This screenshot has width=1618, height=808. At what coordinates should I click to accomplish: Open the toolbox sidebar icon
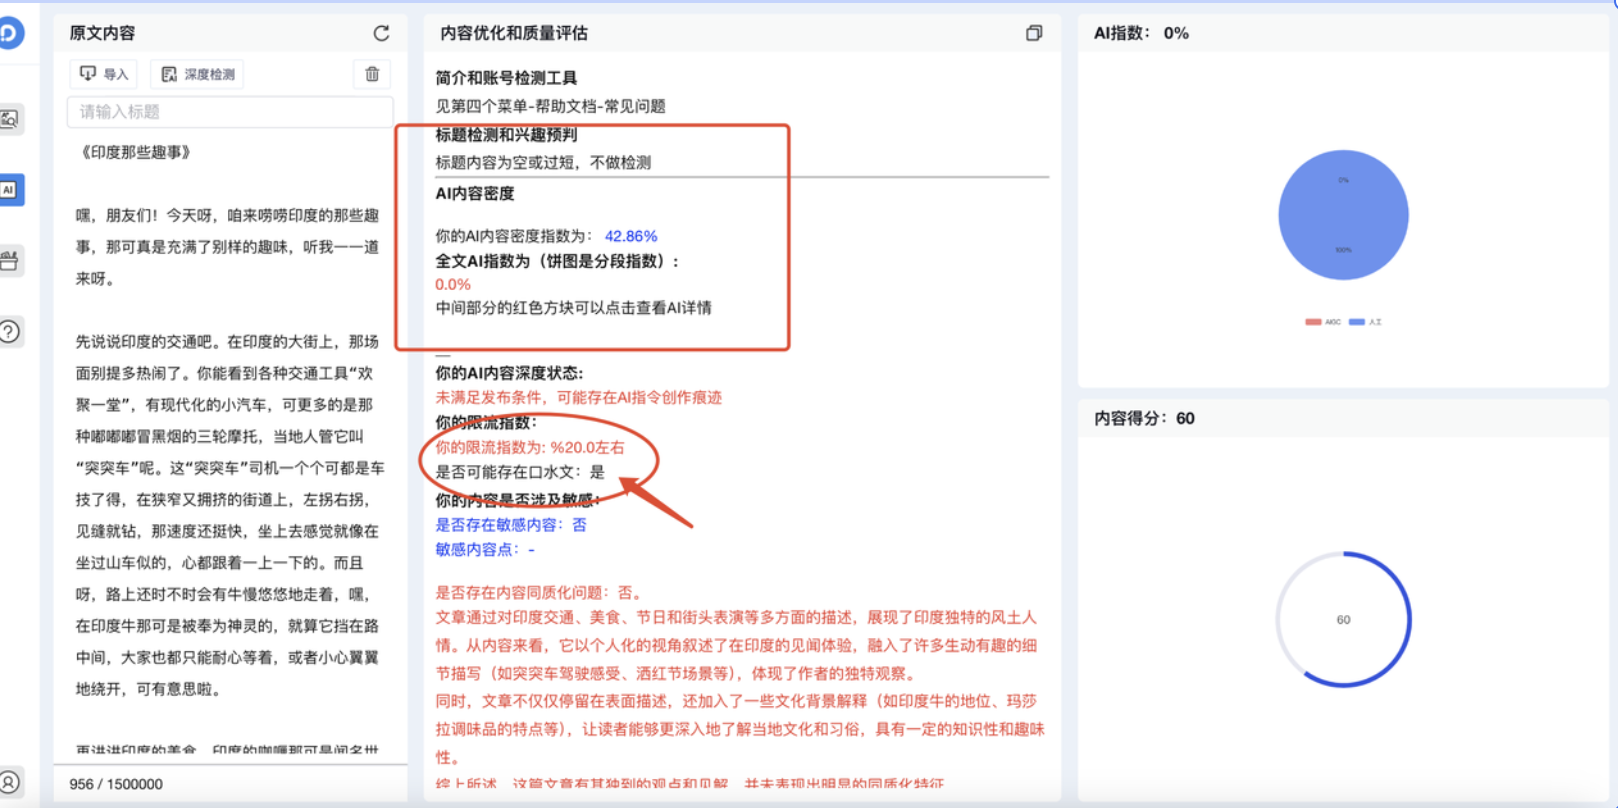8,261
